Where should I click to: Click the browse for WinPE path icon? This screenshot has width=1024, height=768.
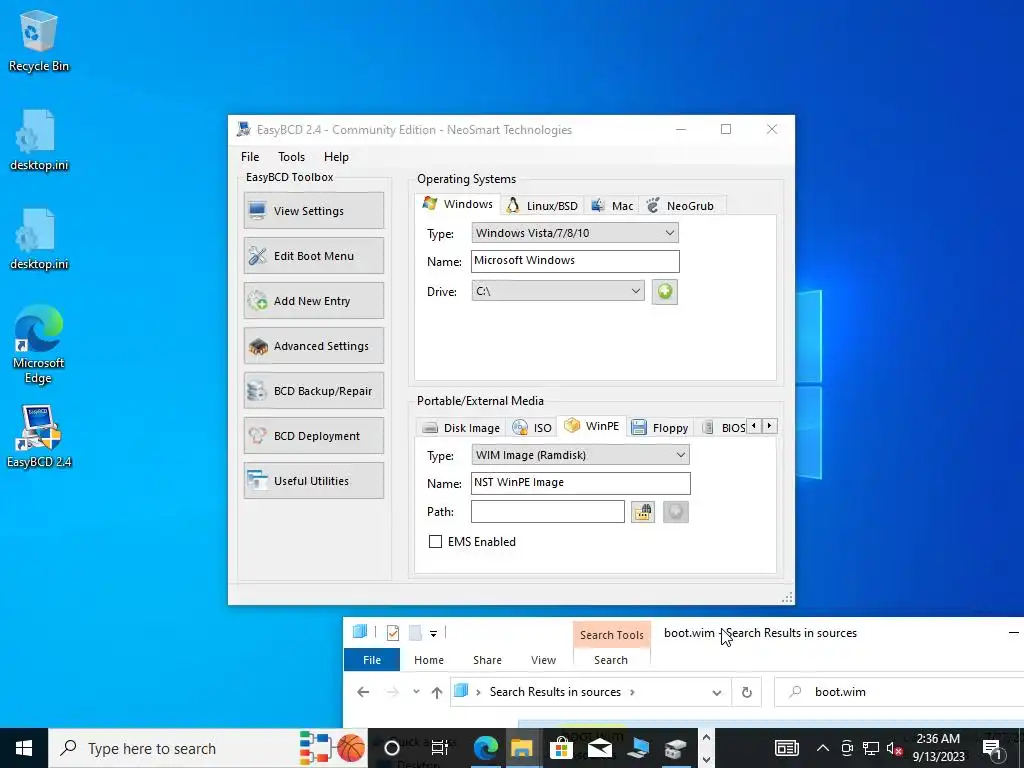(x=643, y=512)
